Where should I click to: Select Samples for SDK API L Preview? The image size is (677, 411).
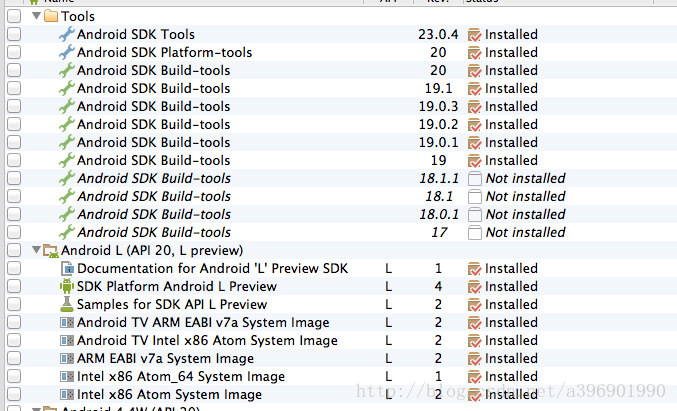point(341,304)
